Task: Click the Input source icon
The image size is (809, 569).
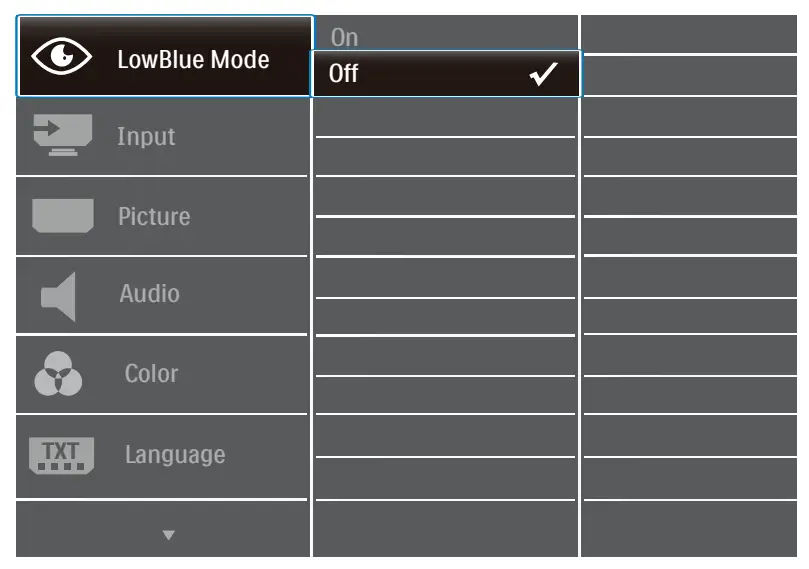Action: tap(63, 136)
